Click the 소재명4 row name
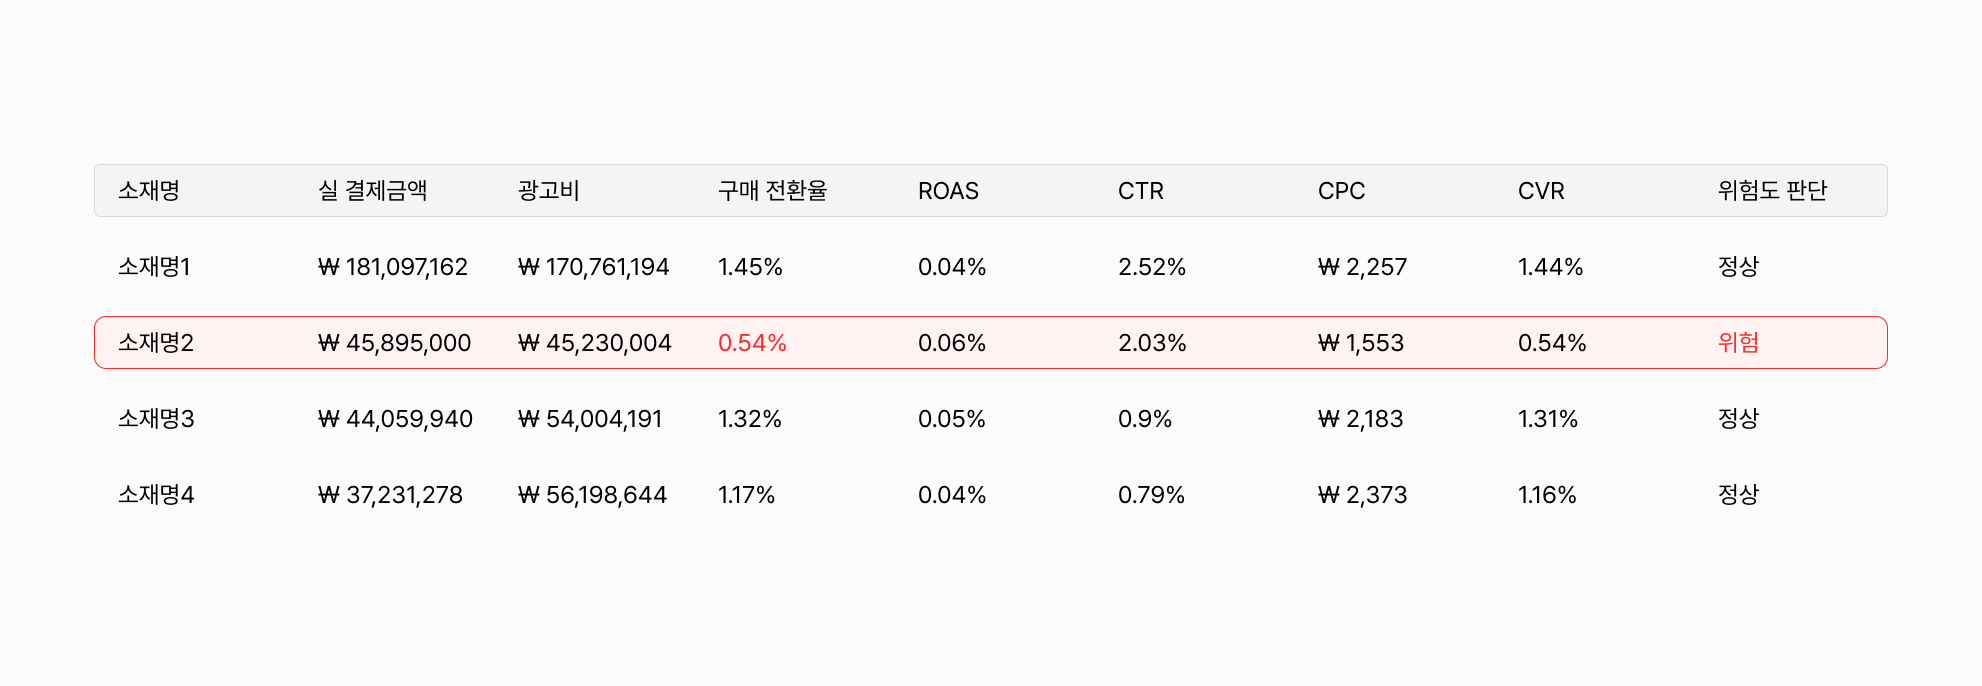This screenshot has width=1982, height=686. pos(156,495)
